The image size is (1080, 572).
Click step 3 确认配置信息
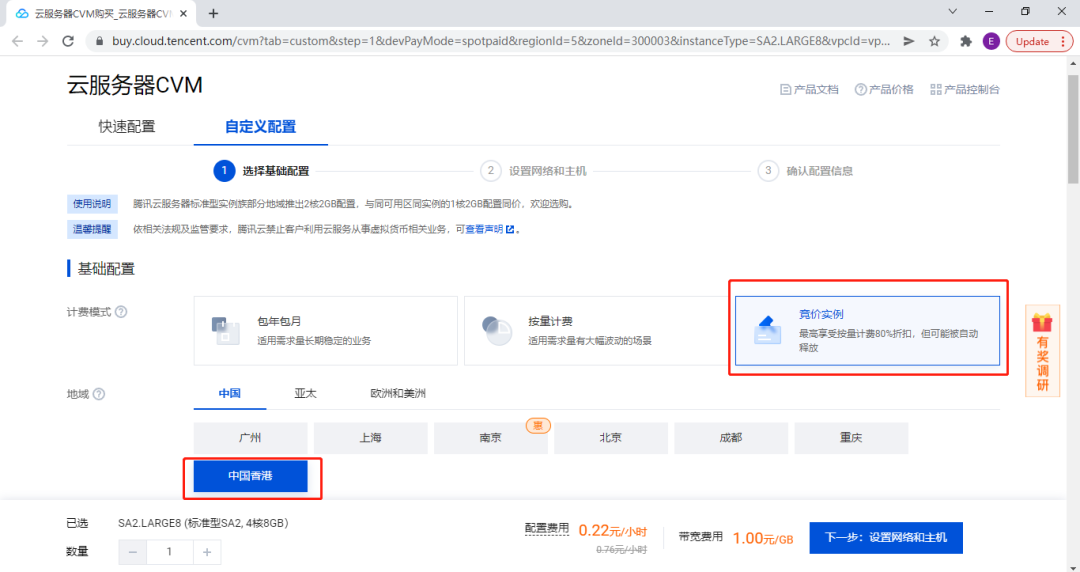pyautogui.click(x=805, y=171)
